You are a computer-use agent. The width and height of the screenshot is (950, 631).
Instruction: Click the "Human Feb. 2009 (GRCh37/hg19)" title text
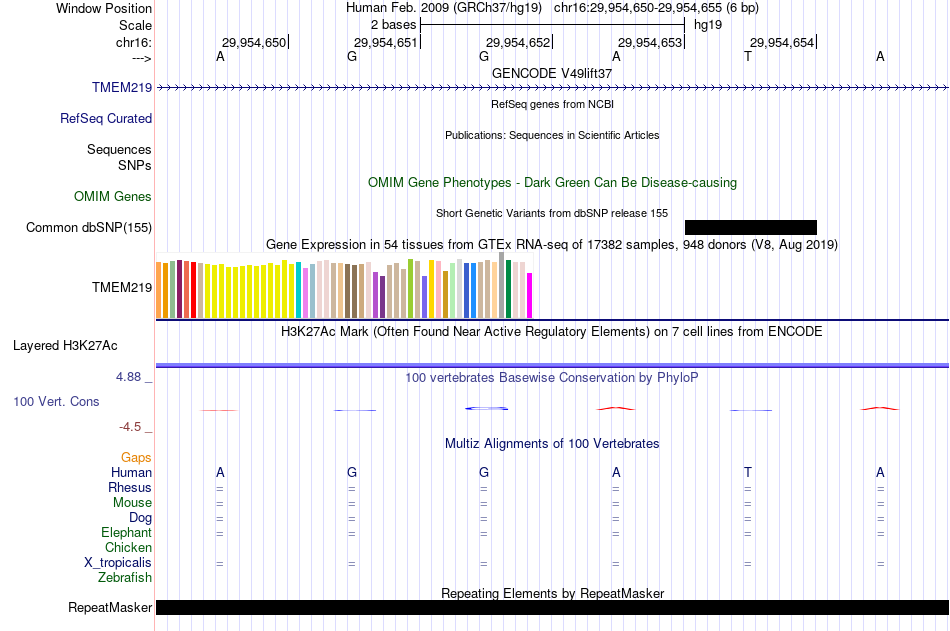[443, 8]
